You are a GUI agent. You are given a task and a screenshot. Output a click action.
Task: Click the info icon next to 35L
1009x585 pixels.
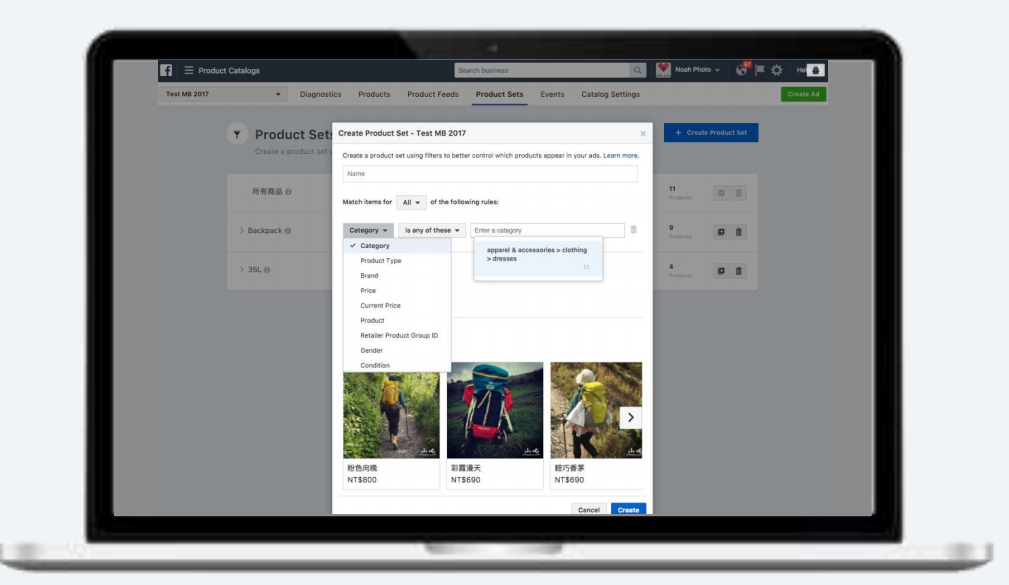(266, 270)
